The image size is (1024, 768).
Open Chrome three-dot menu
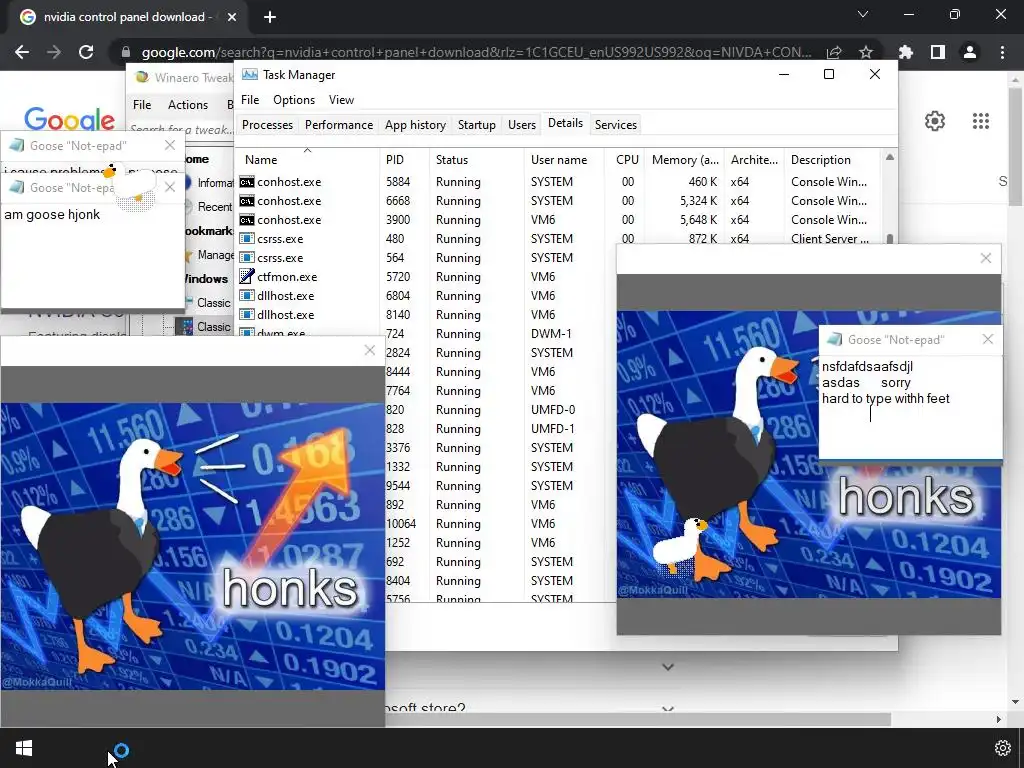pyautogui.click(x=1002, y=52)
